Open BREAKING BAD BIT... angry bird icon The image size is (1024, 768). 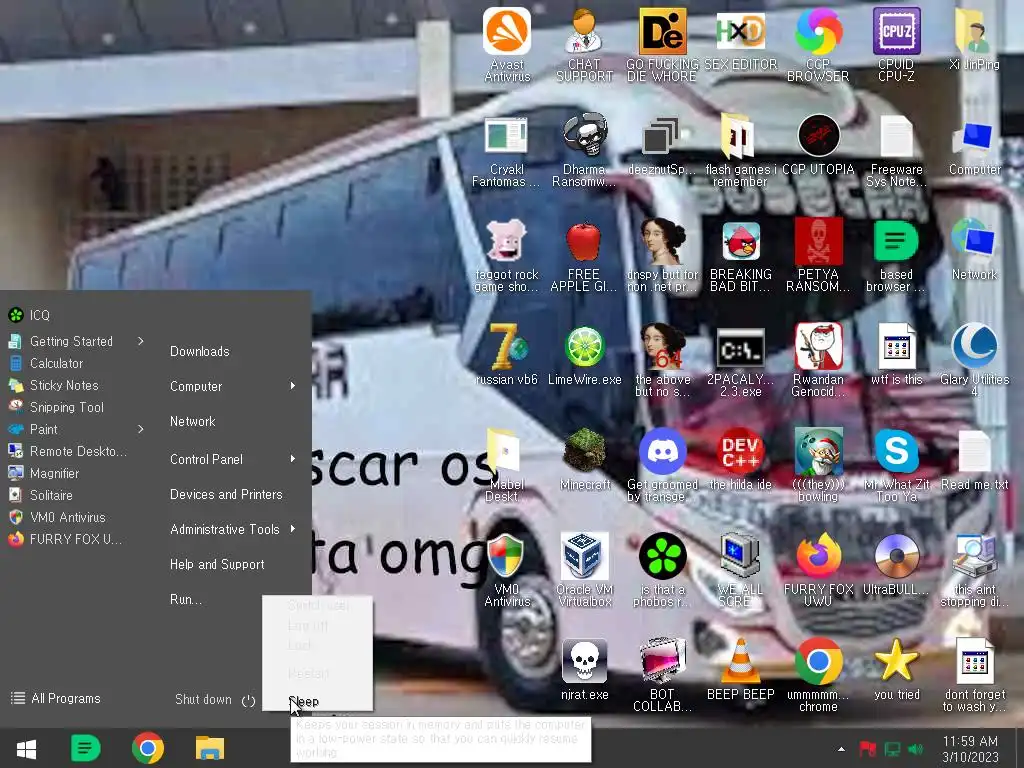tap(740, 256)
